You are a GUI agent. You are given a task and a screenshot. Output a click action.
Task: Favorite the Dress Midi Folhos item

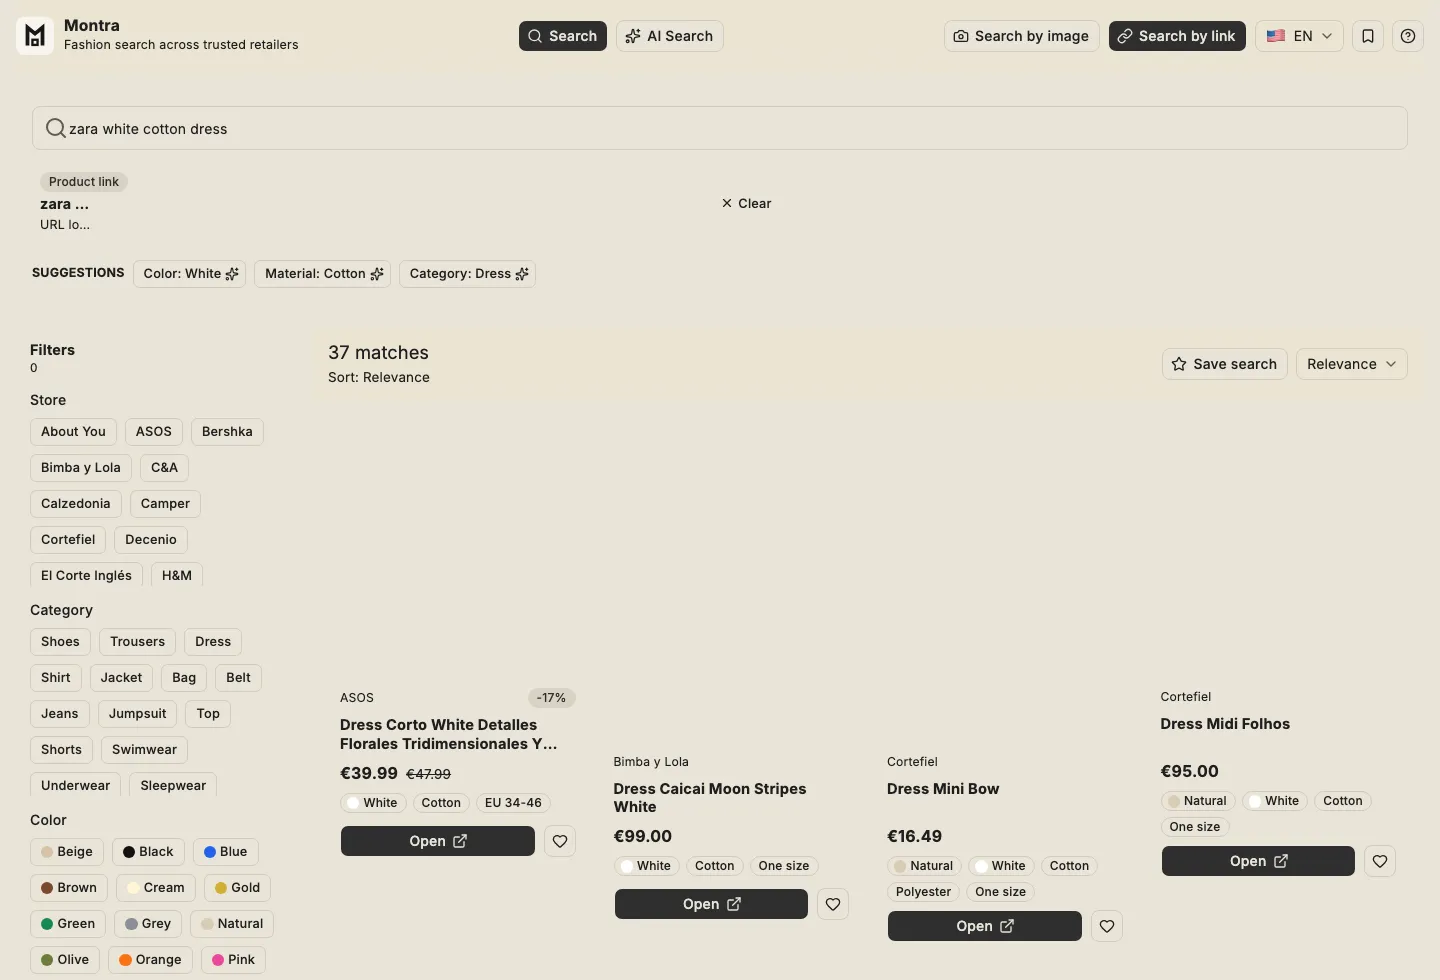[x=1380, y=861]
